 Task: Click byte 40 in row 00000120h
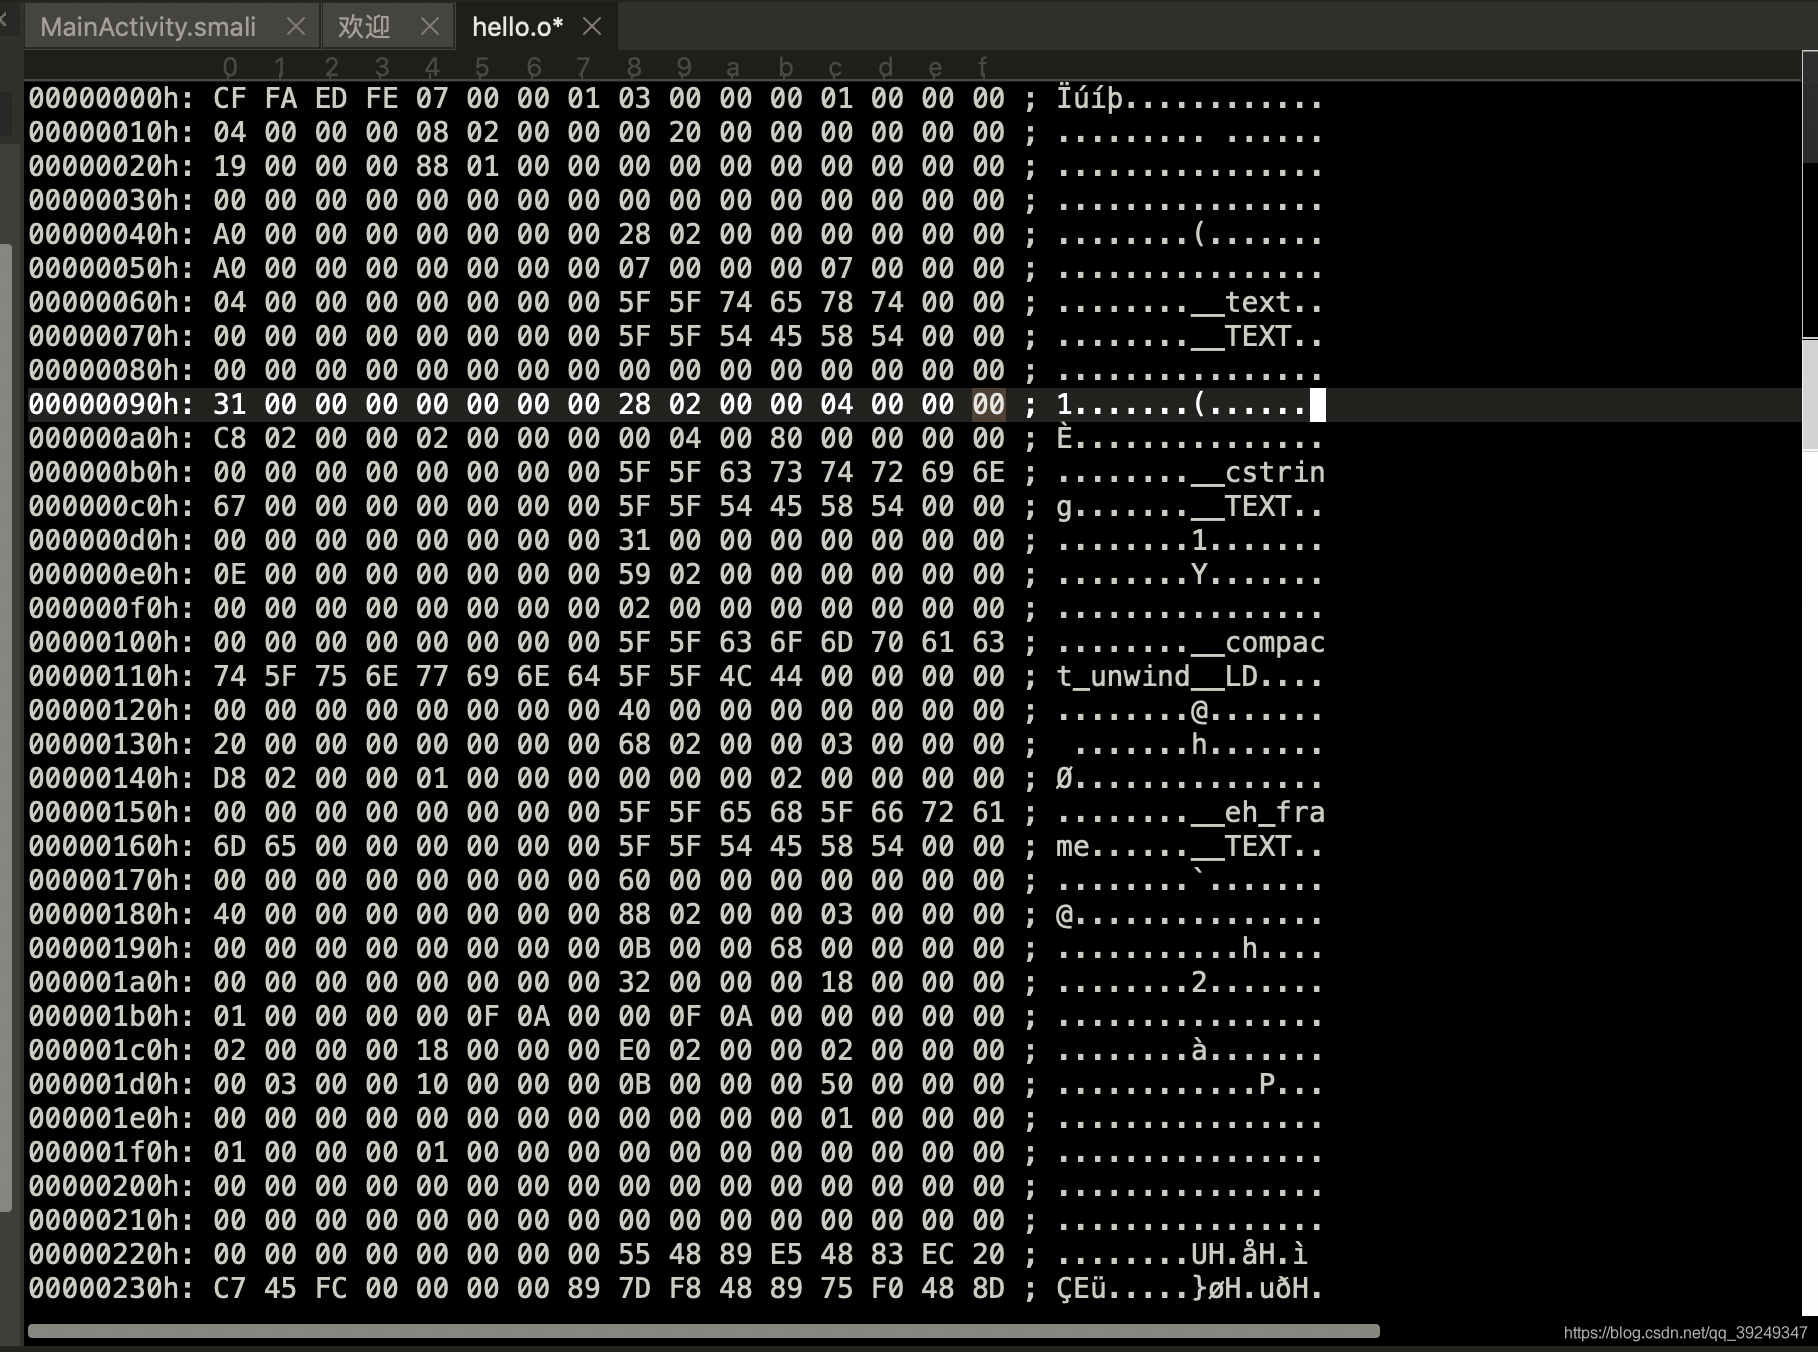tap(634, 710)
